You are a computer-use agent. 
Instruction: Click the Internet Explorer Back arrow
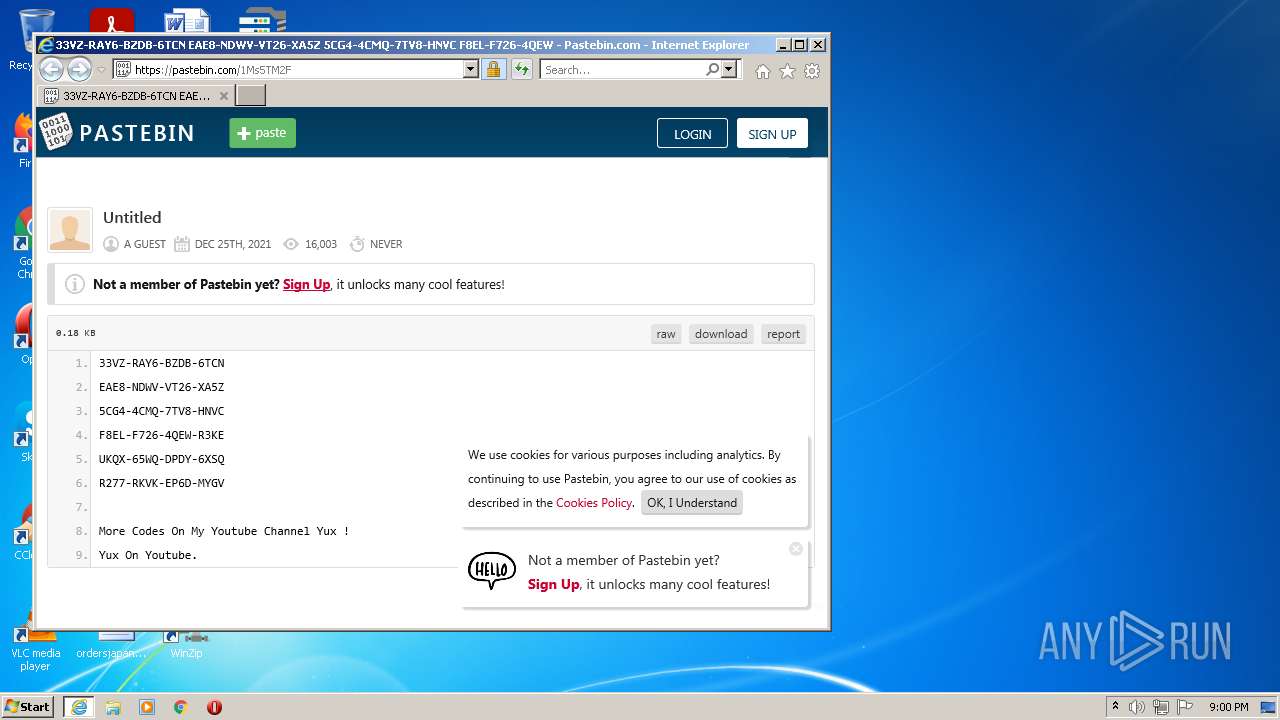(x=51, y=69)
